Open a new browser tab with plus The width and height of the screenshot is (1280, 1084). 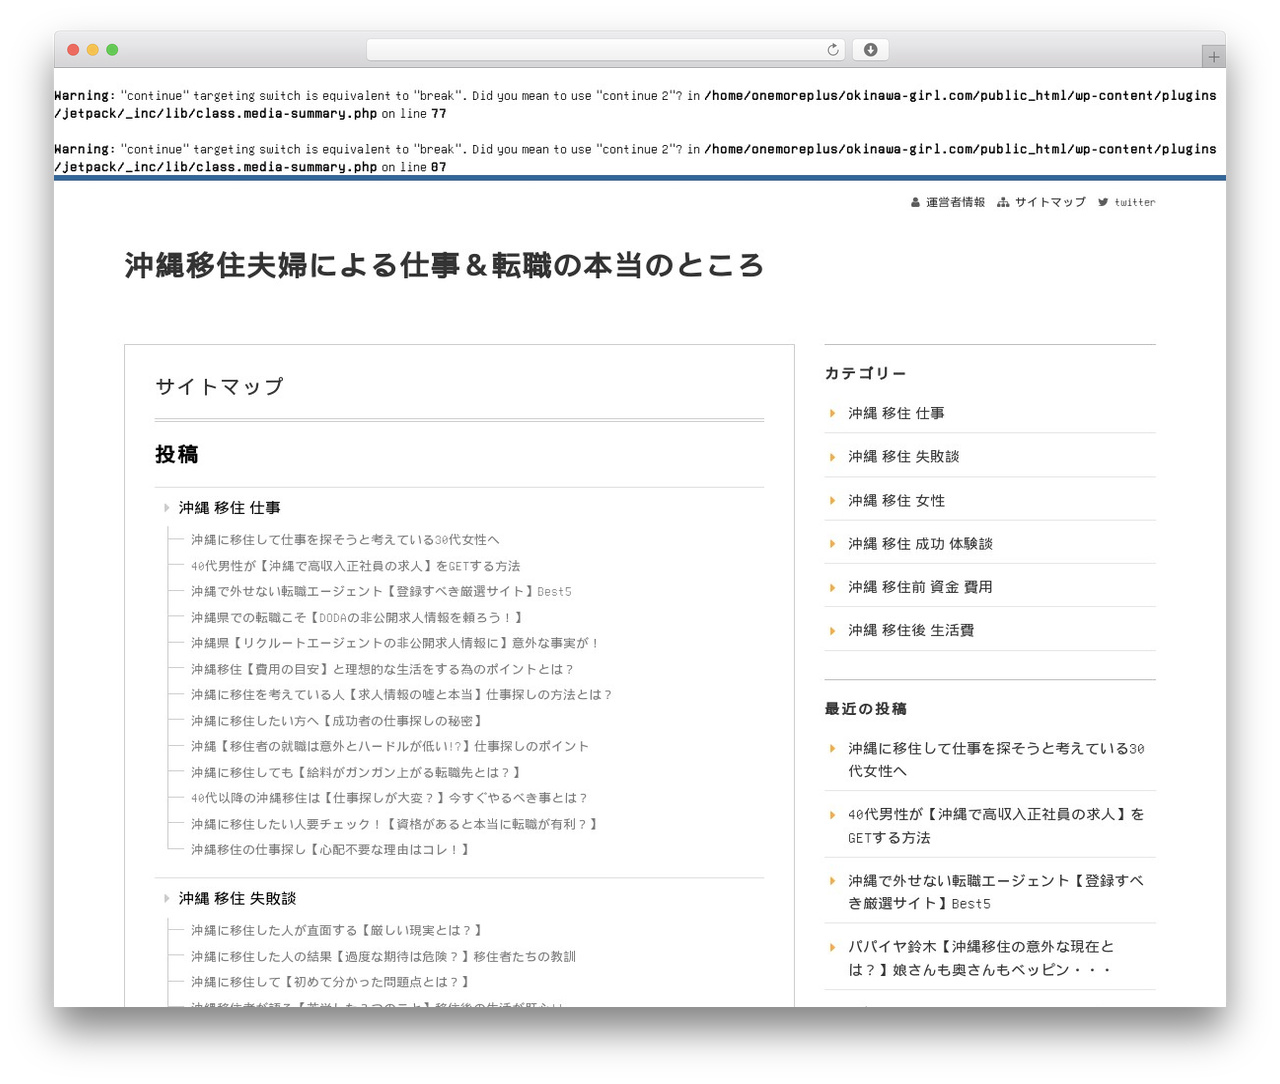1213,57
